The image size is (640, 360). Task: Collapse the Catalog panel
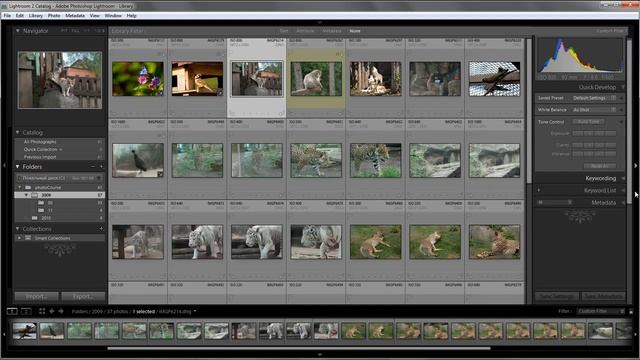click(x=18, y=132)
